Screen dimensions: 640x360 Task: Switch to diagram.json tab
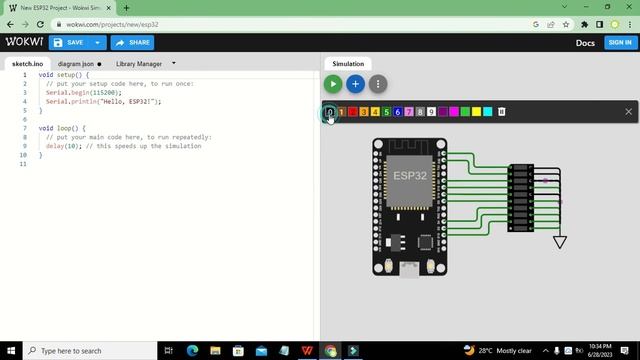click(x=76, y=64)
